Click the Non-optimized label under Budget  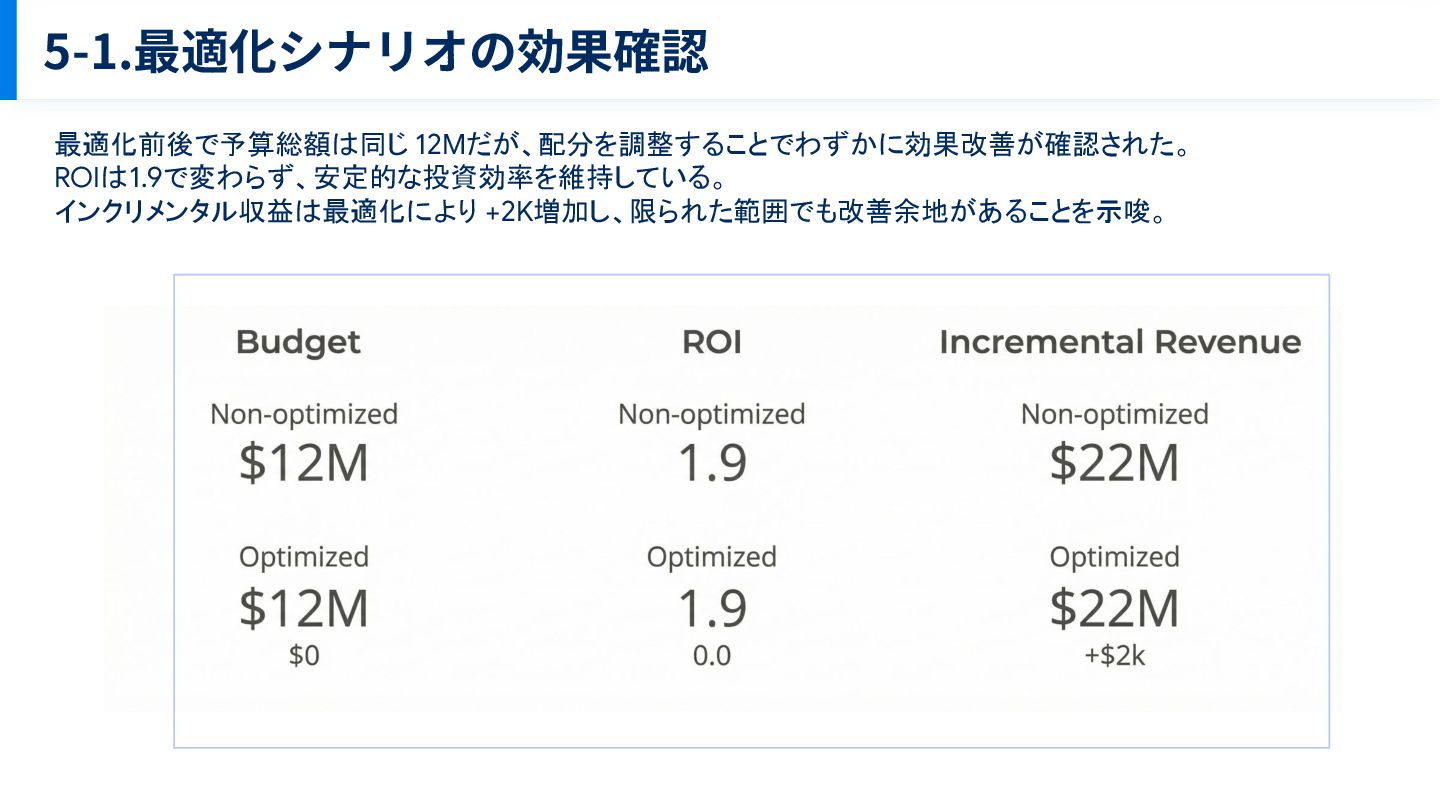point(304,414)
